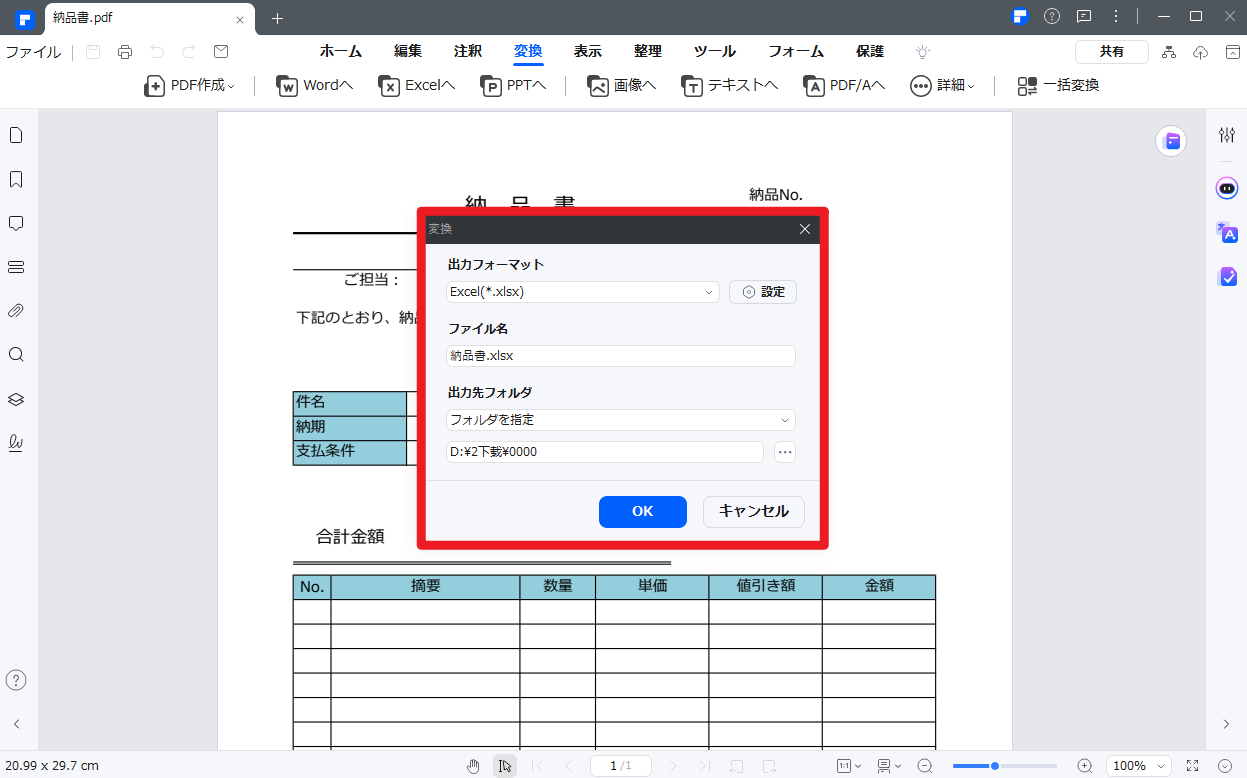Screen dimensions: 1247x778
Task: Open properties sliders icon on right panel
Action: [x=1227, y=135]
